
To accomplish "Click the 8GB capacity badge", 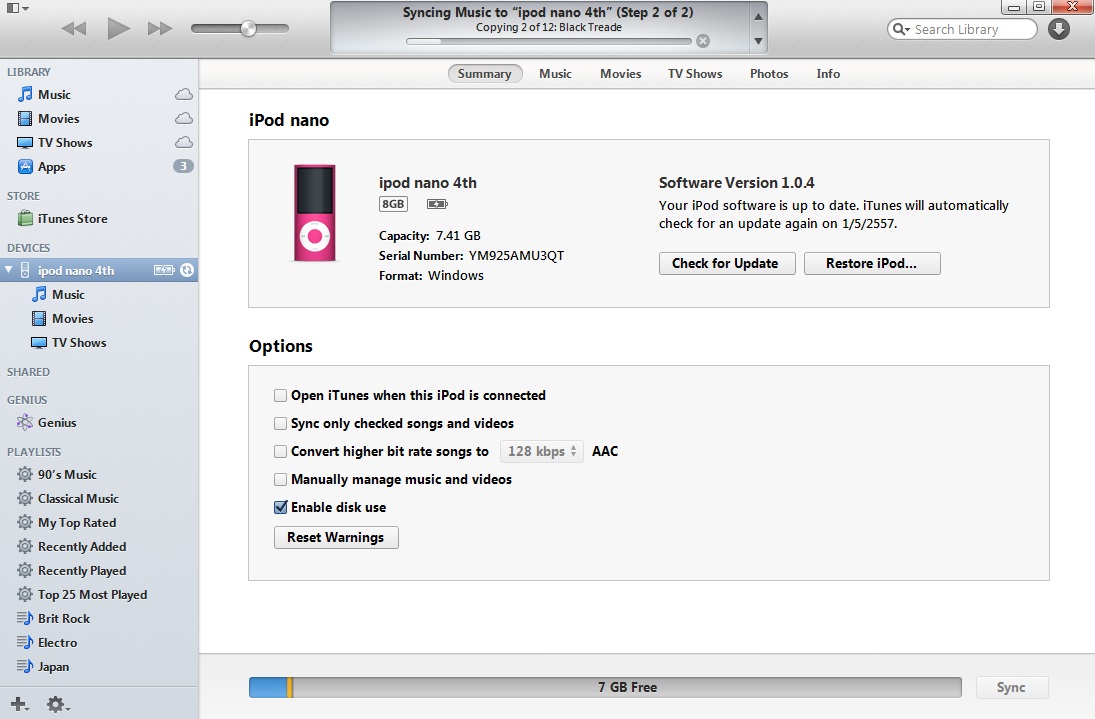I will (x=393, y=204).
